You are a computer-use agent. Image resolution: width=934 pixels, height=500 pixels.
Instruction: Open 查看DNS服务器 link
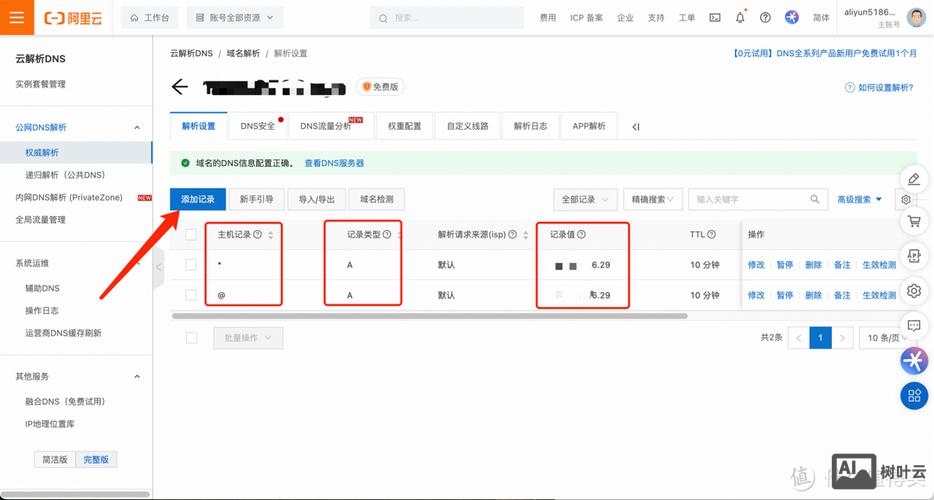click(334, 163)
